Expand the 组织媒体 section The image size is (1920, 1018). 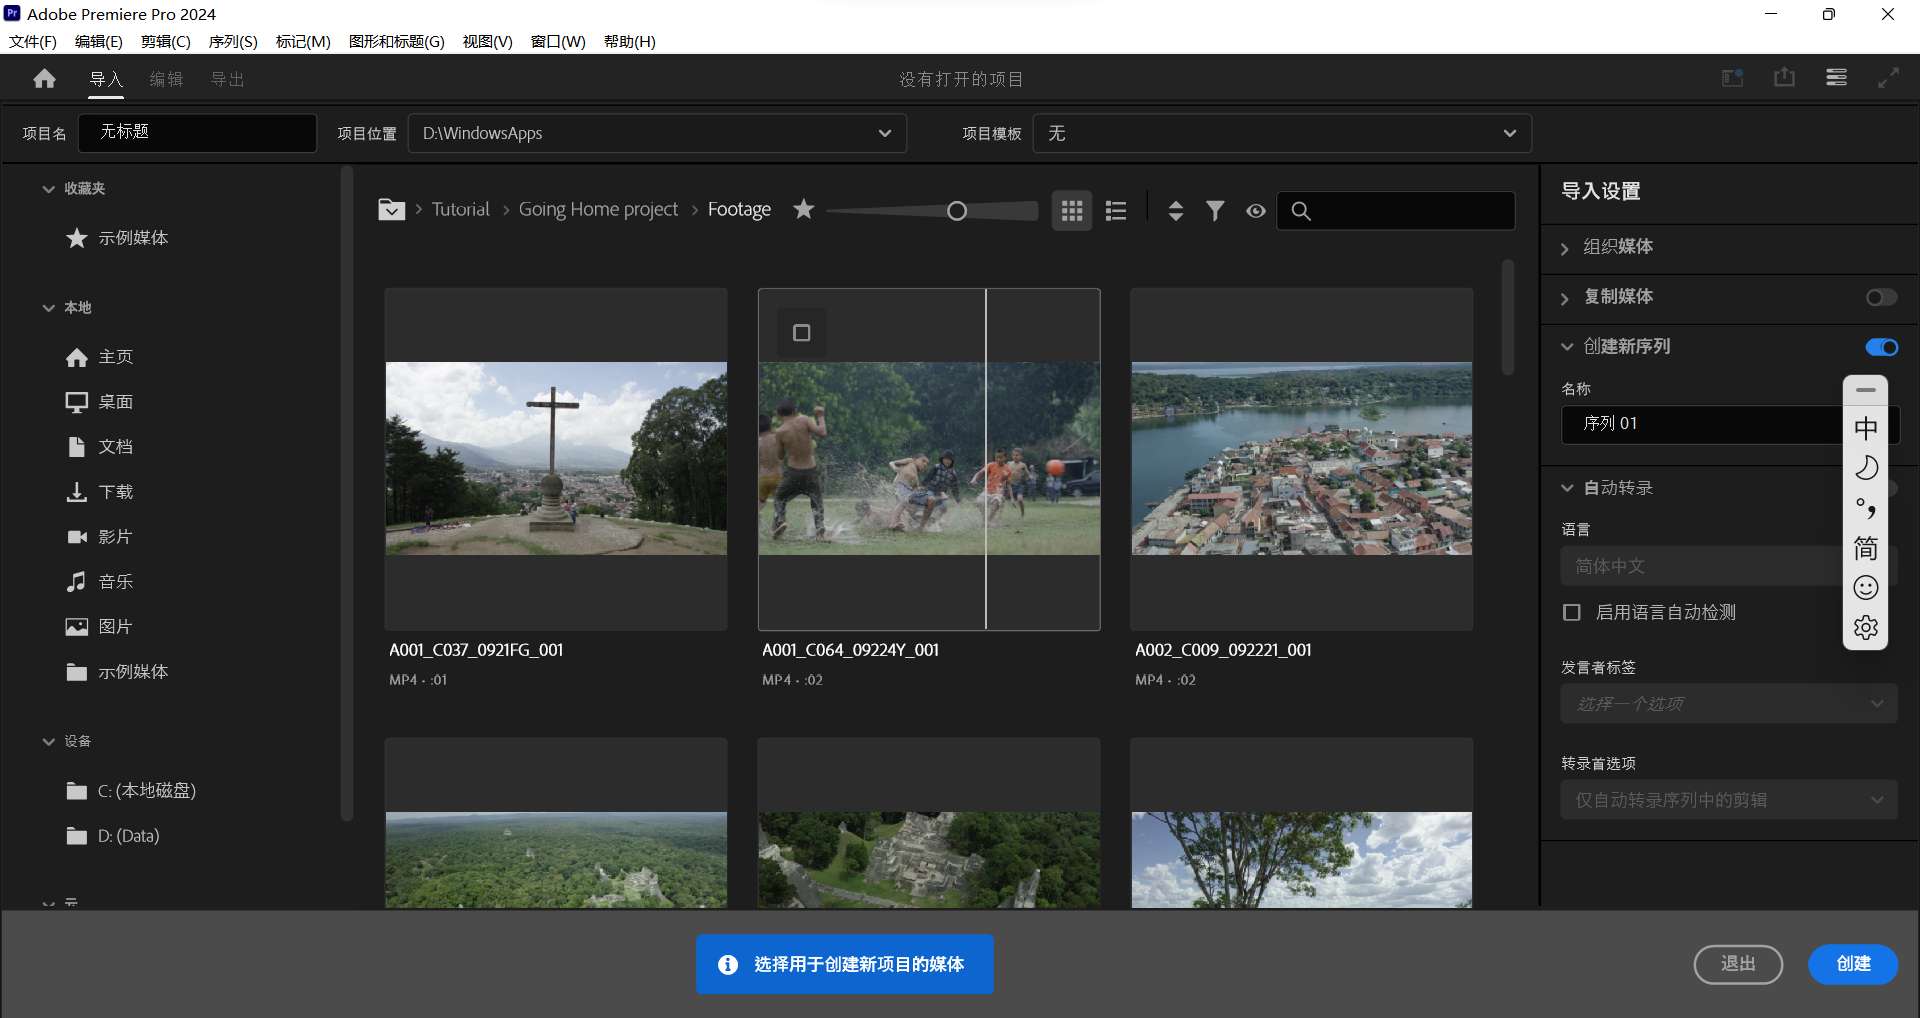[x=1566, y=248]
